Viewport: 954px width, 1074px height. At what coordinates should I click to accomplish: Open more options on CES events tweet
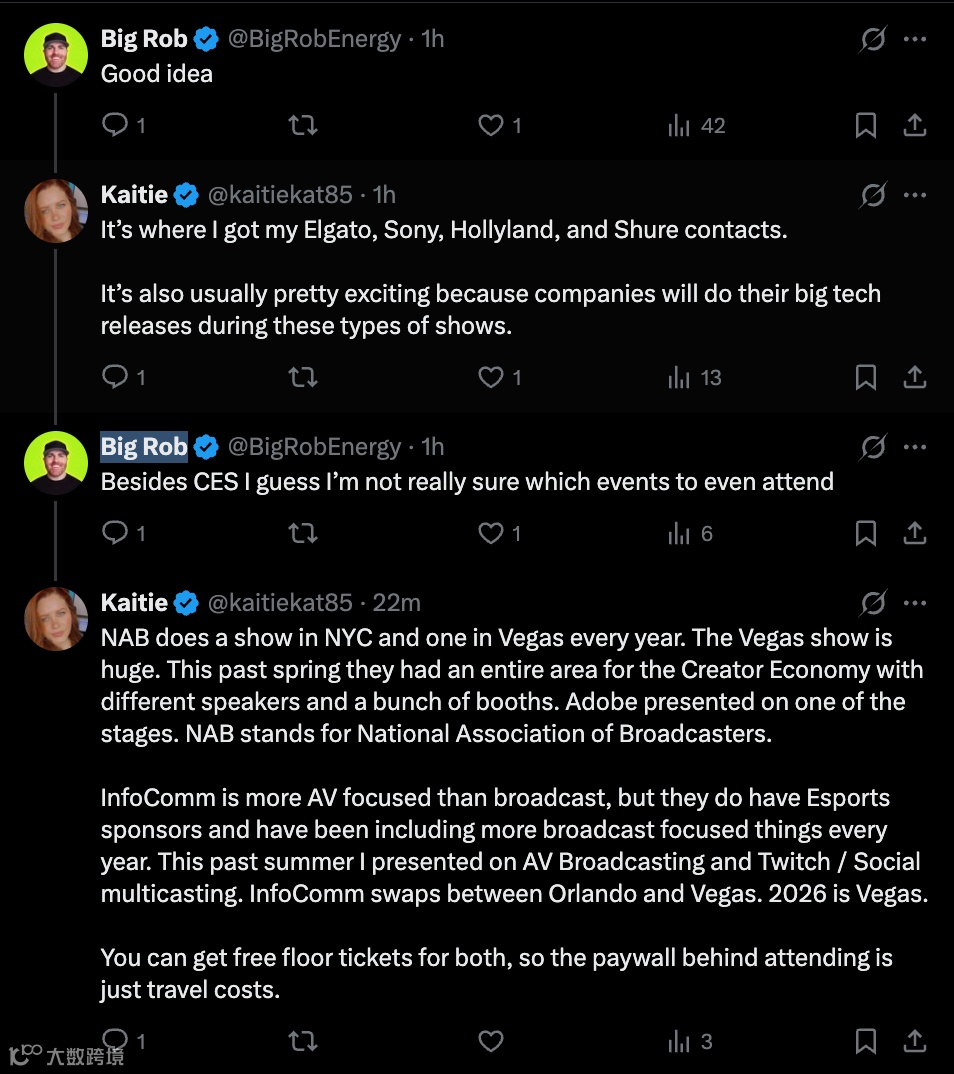[914, 447]
